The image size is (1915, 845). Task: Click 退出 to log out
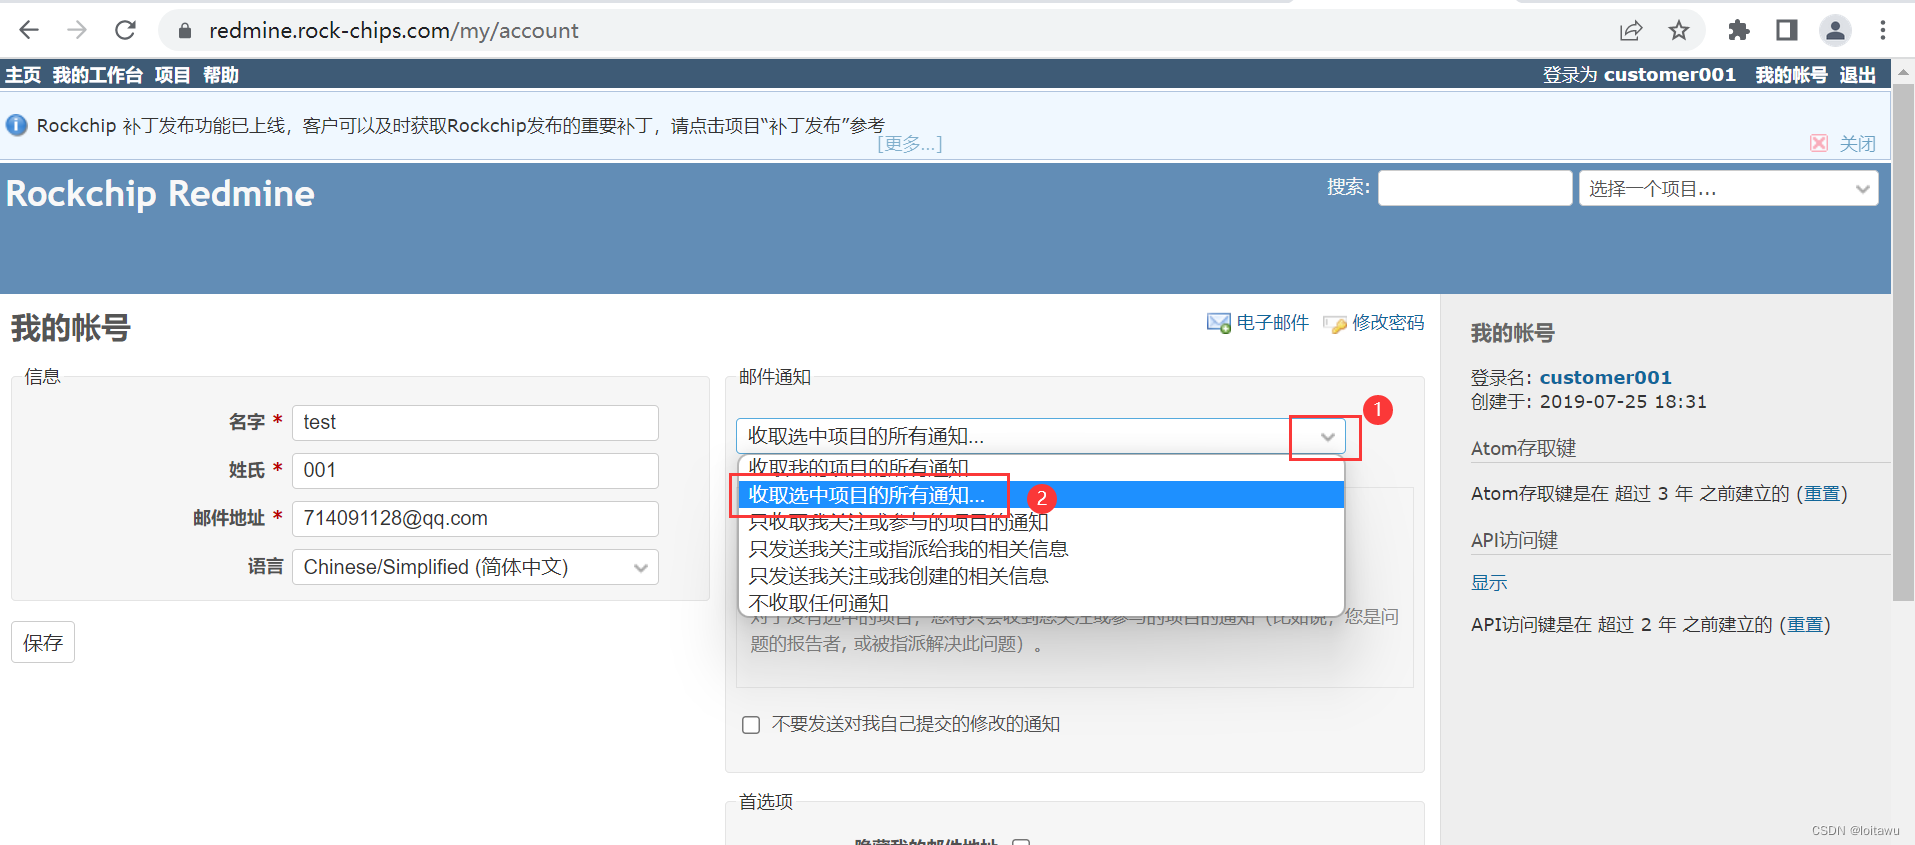(x=1857, y=75)
